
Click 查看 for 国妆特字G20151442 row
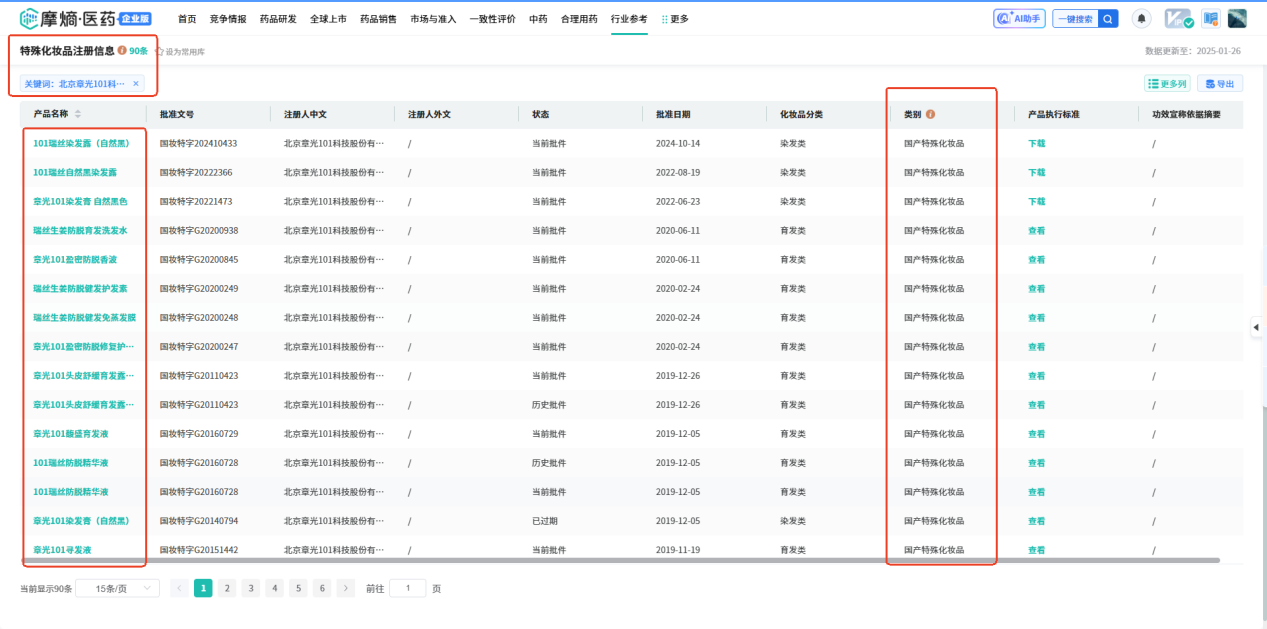(1036, 550)
